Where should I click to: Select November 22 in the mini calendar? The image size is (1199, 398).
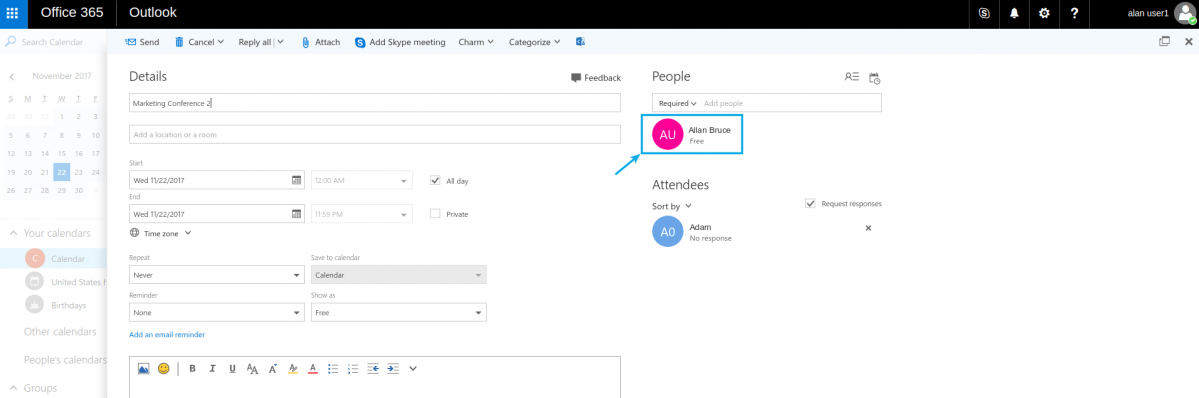tap(62, 172)
